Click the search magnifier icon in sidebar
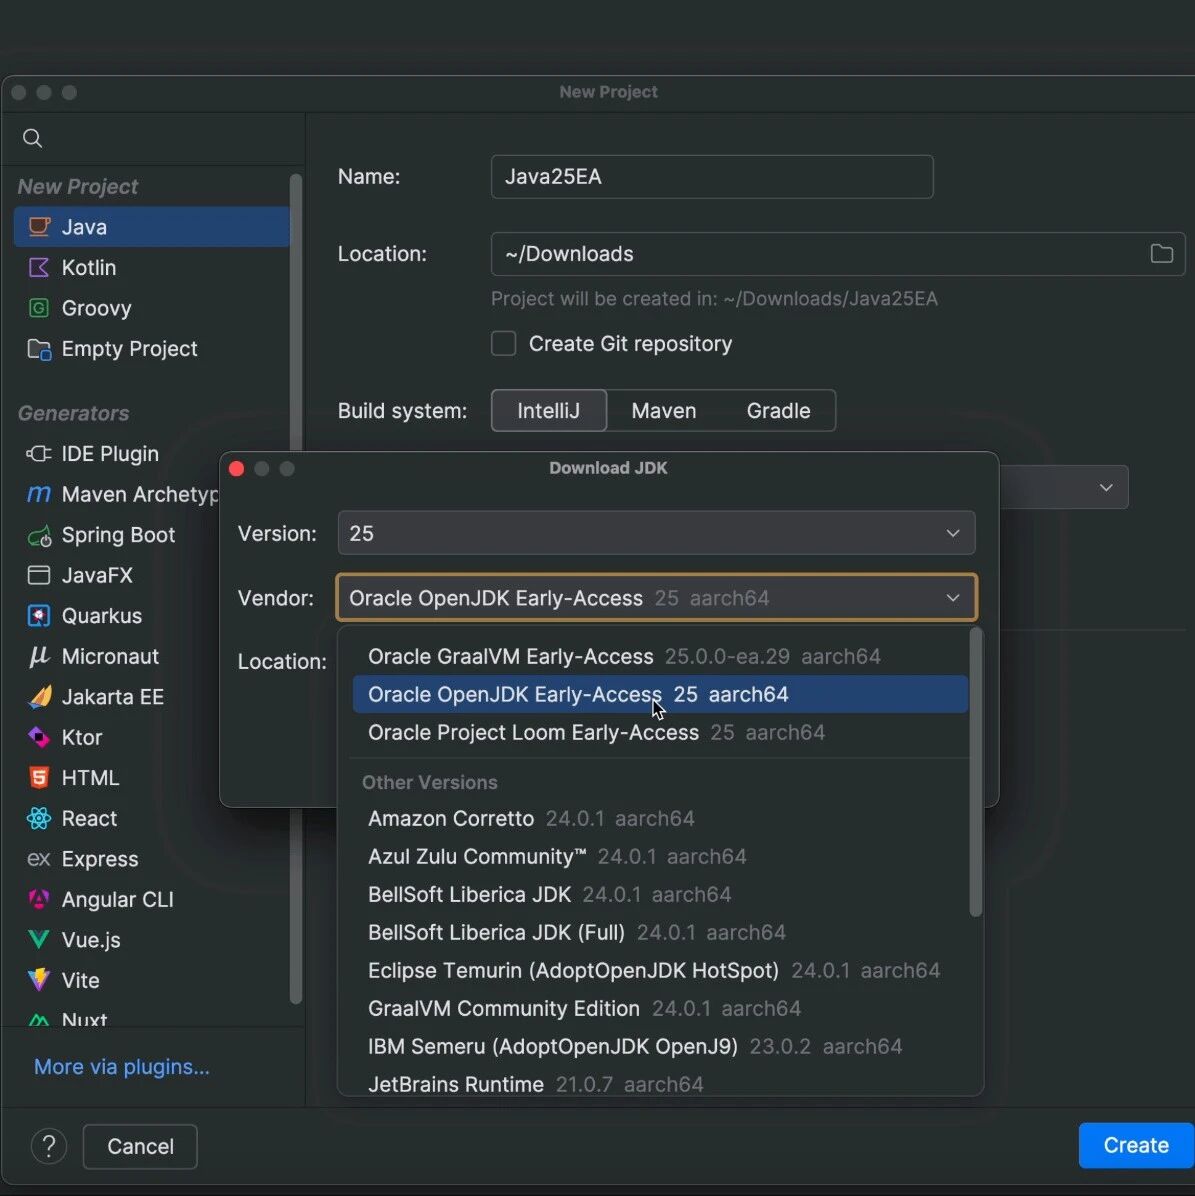1195x1196 pixels. click(32, 138)
